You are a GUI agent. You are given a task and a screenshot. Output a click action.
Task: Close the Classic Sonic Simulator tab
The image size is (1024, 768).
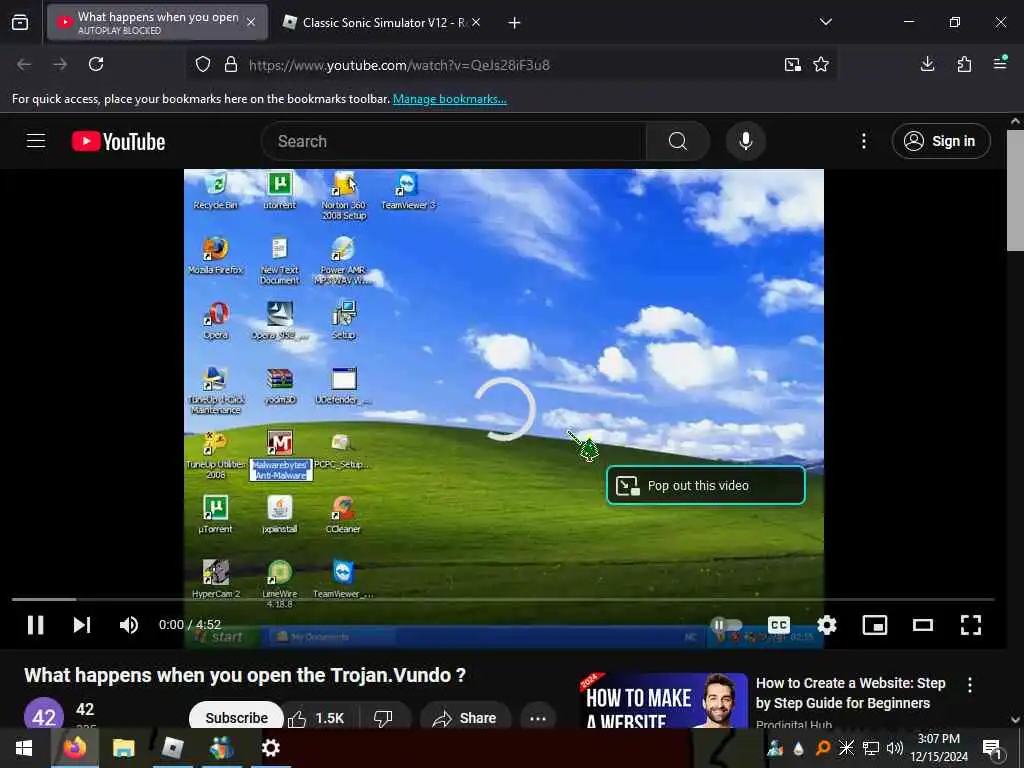[x=476, y=22]
